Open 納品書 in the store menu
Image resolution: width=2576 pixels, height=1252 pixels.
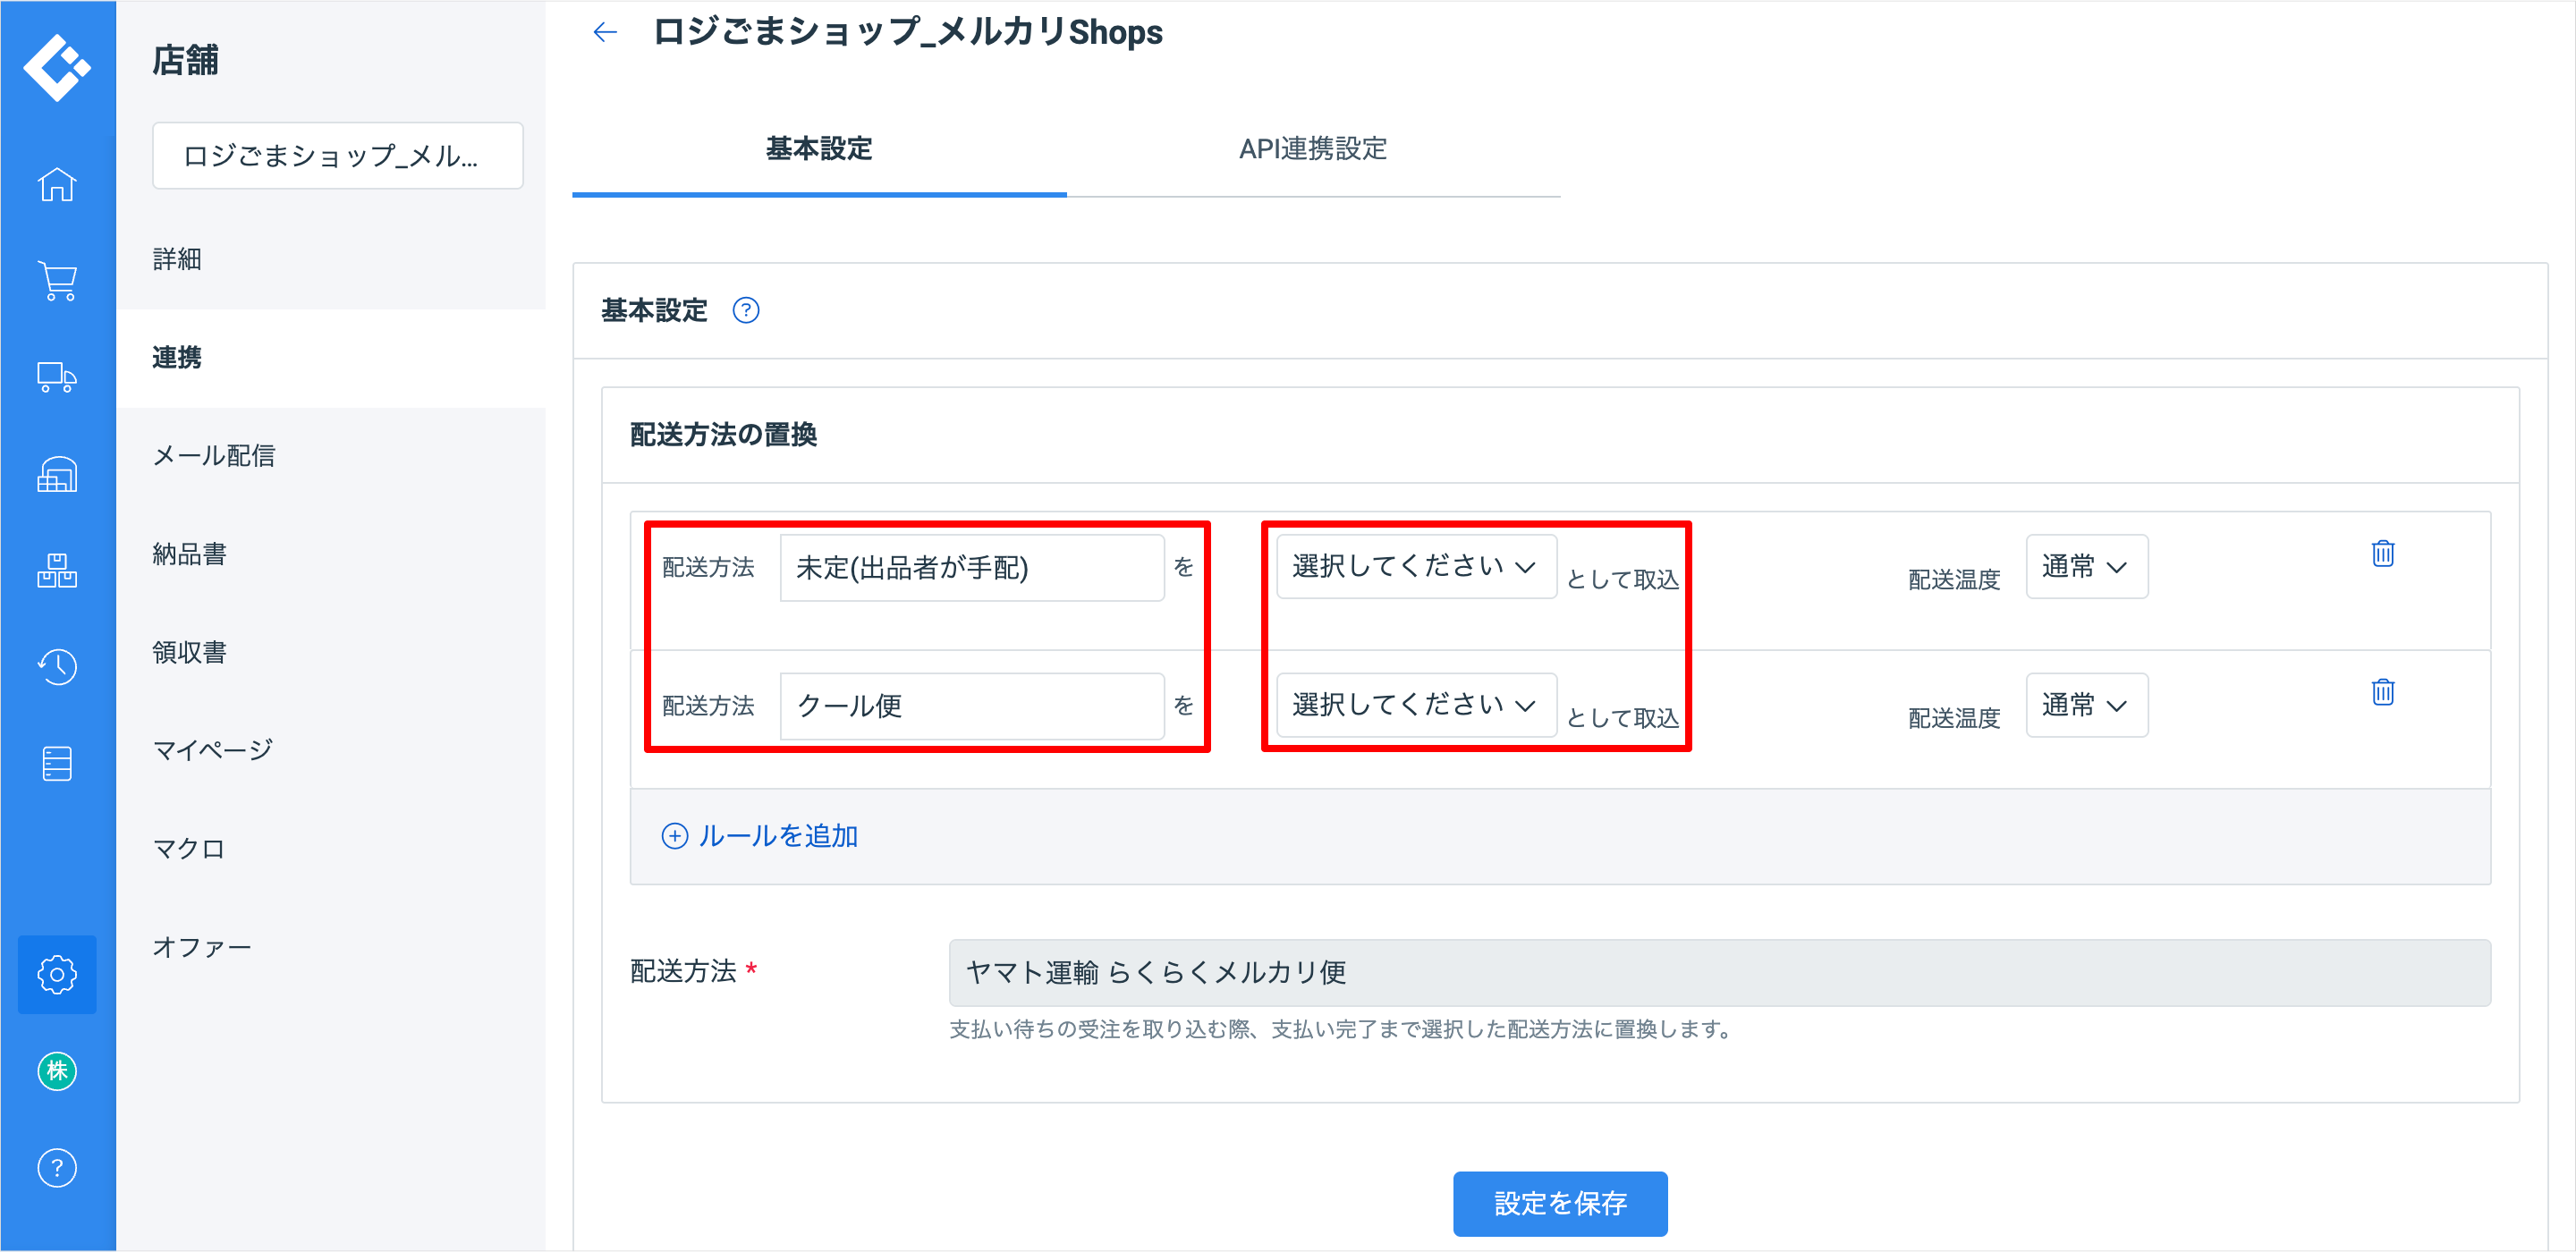[x=189, y=554]
